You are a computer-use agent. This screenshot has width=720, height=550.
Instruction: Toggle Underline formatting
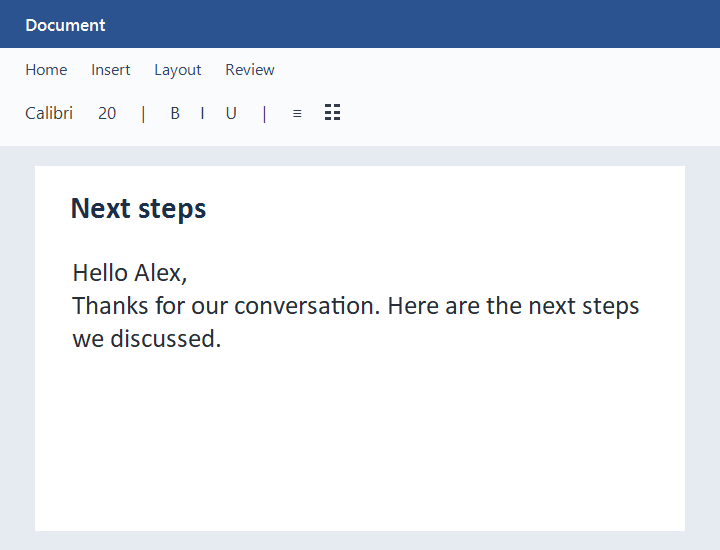coord(231,113)
